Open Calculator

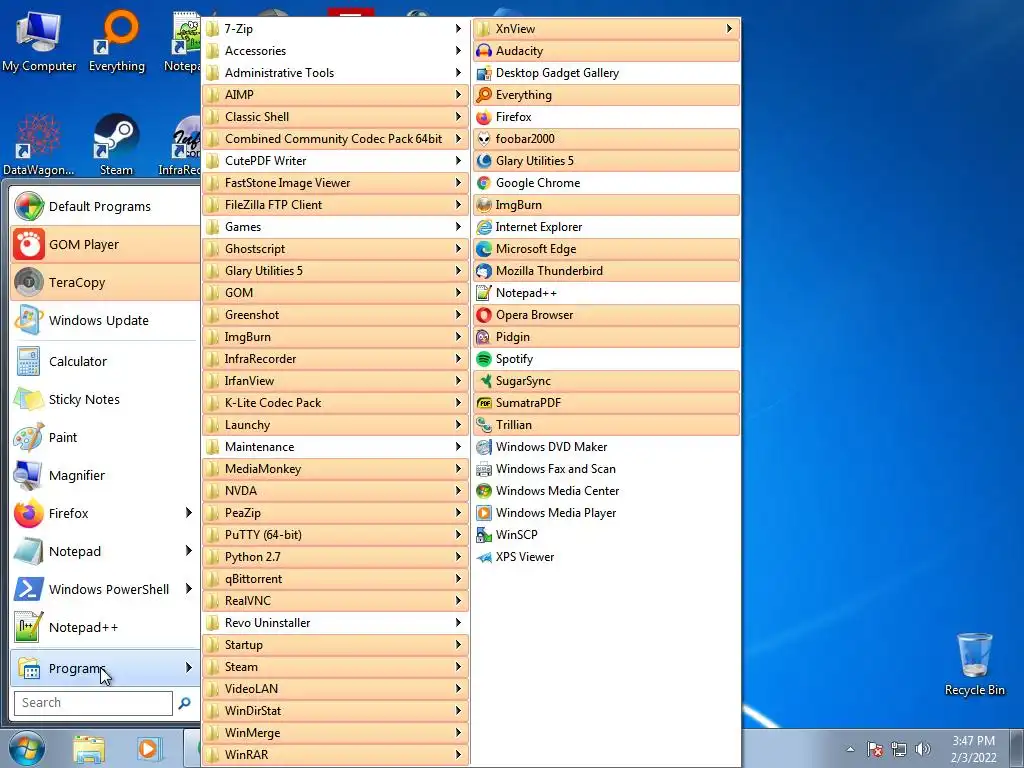(105, 361)
